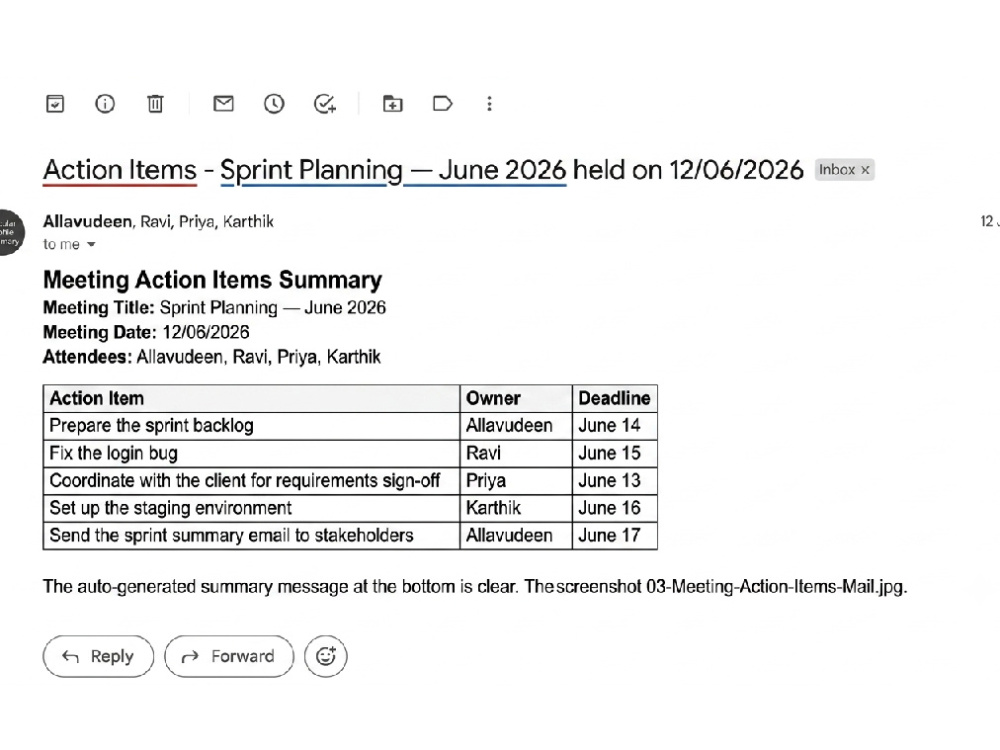Click the 'Deadline' column header
The width and height of the screenshot is (1000, 750).
pyautogui.click(x=615, y=399)
